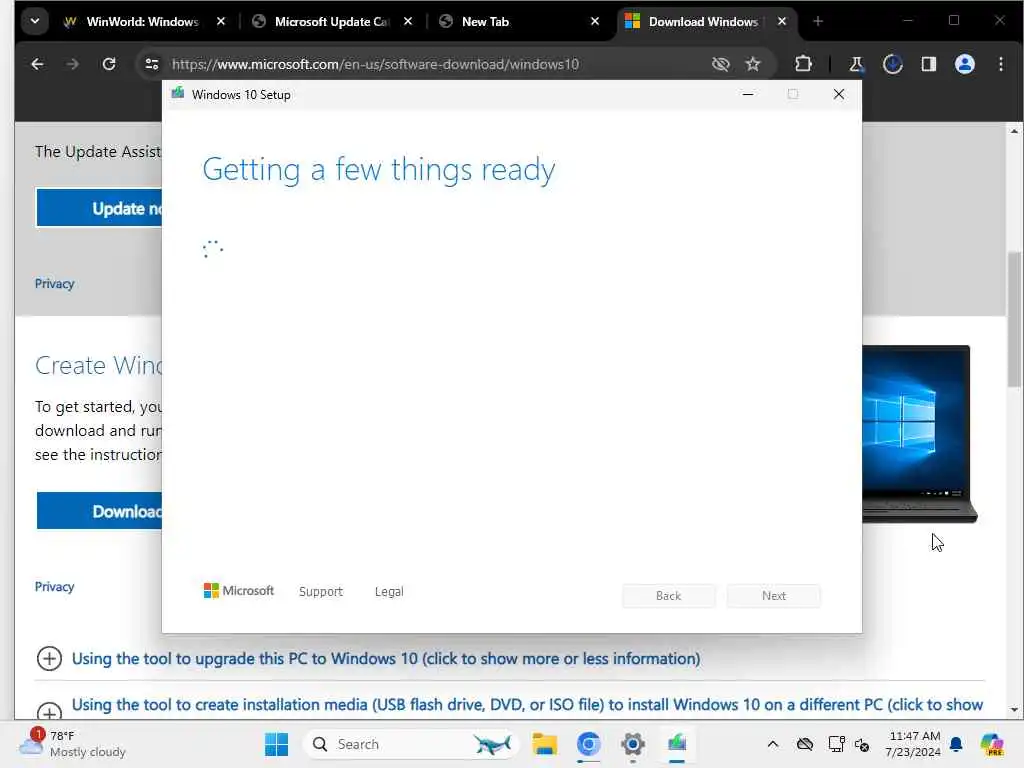Open the Chrome Labs flask icon
Image resolution: width=1024 pixels, height=768 pixels.
(x=856, y=64)
